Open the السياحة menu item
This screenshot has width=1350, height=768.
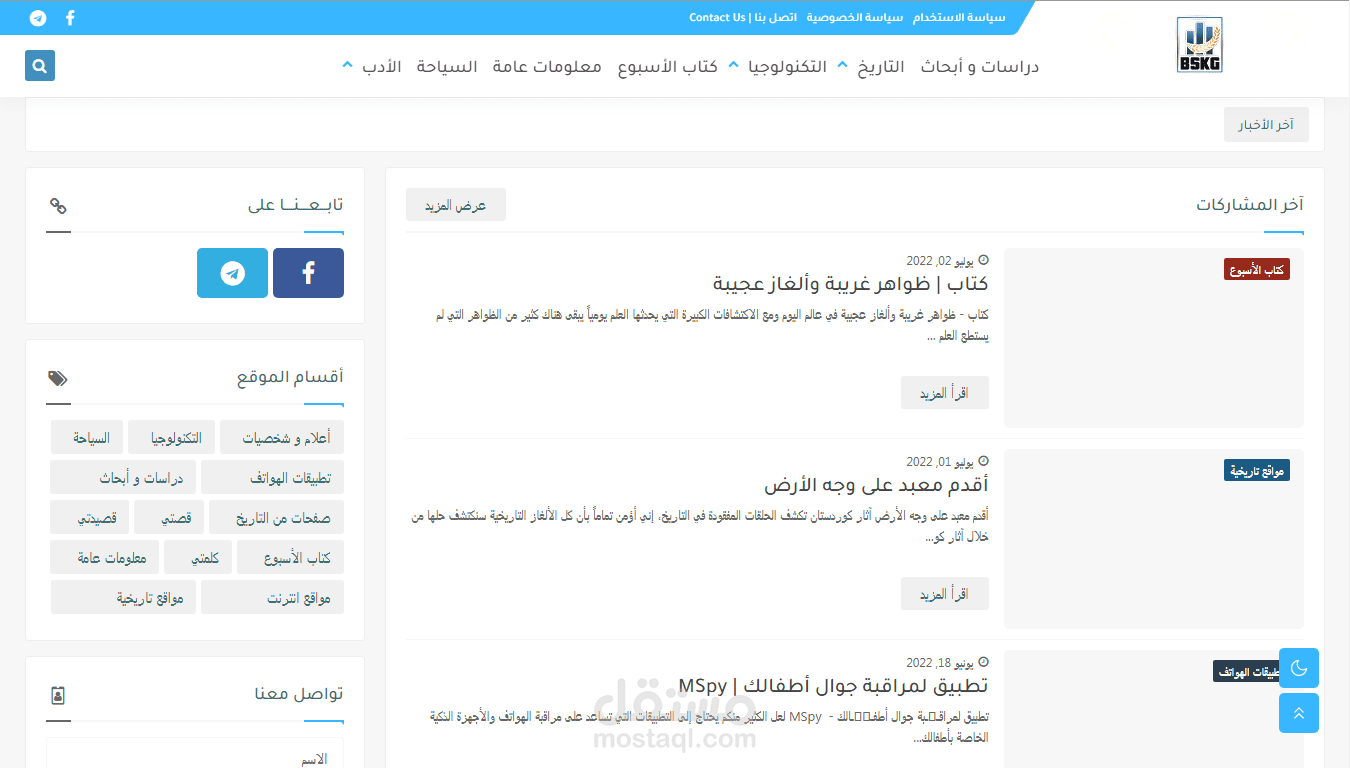coord(447,67)
